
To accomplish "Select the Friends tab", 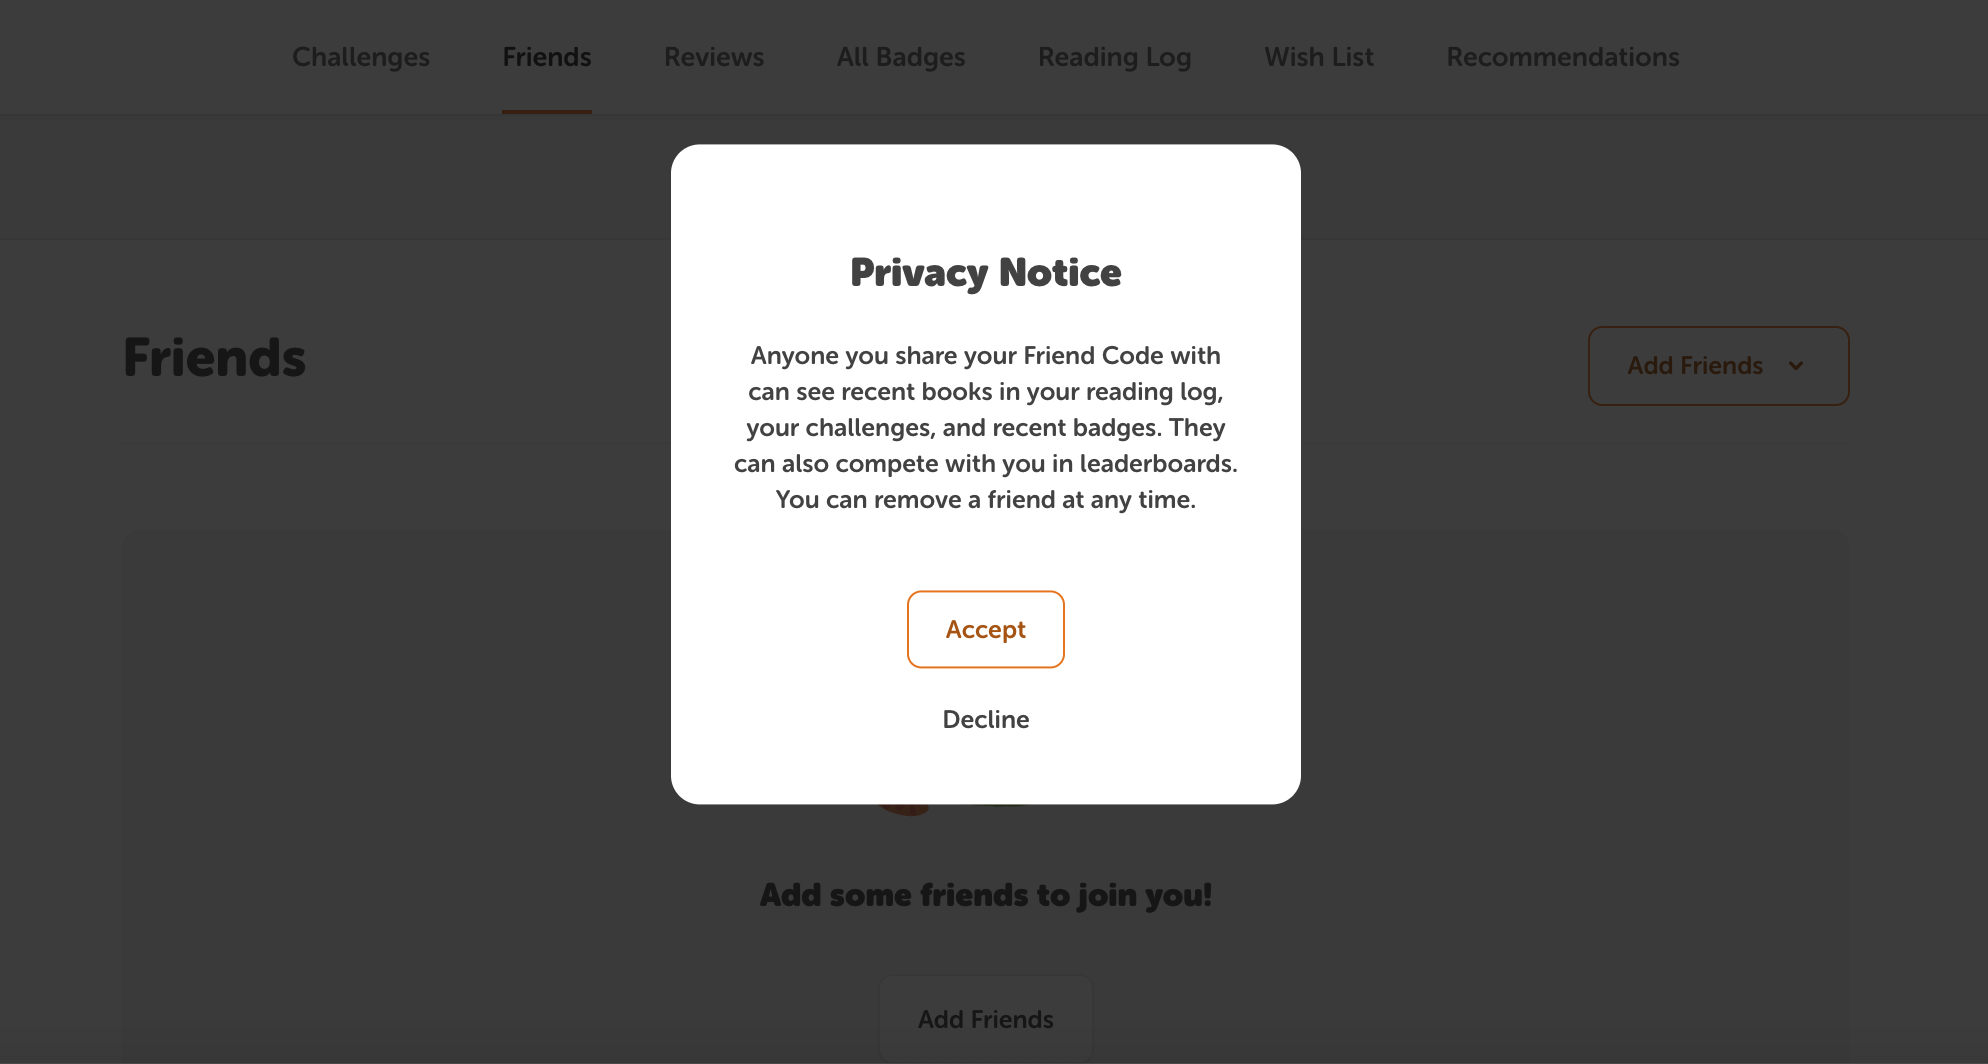I will [x=547, y=57].
